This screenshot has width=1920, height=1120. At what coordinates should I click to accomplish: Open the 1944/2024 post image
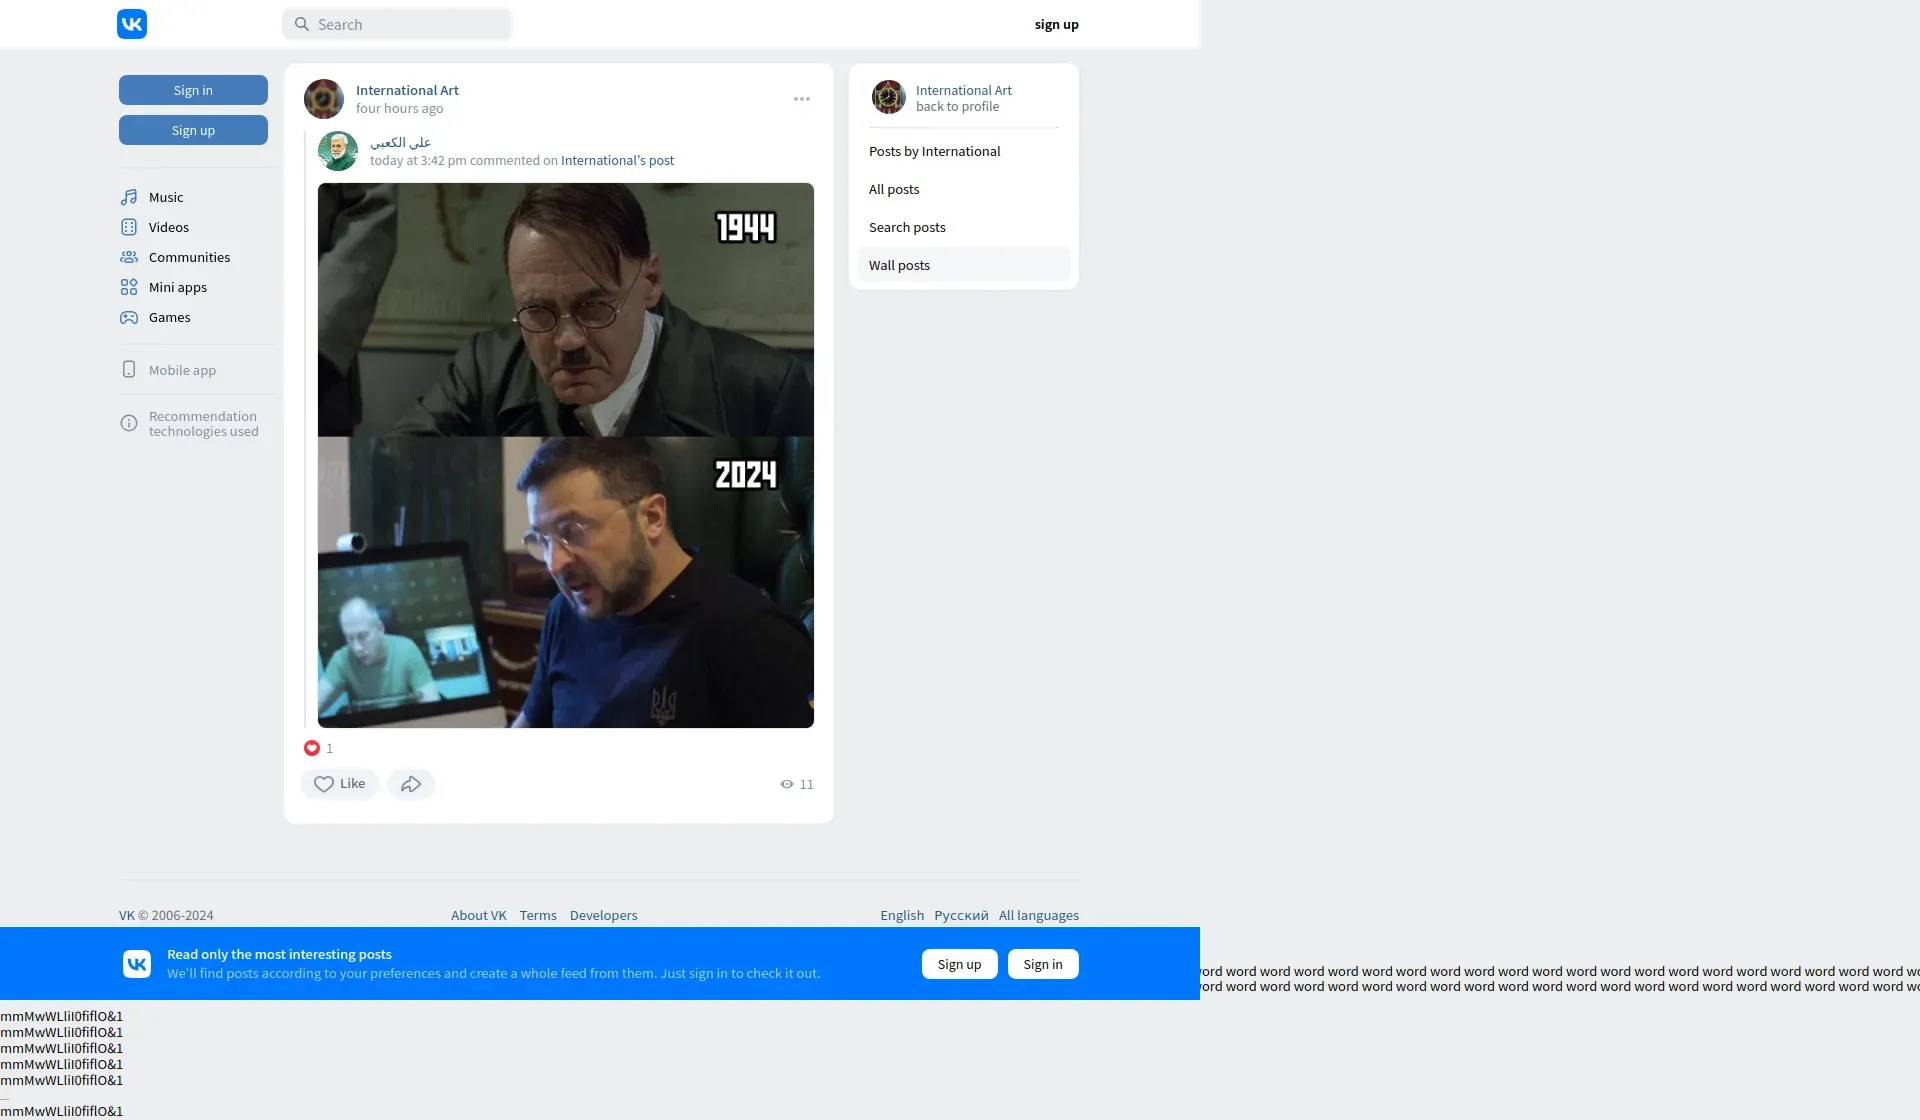pyautogui.click(x=566, y=455)
